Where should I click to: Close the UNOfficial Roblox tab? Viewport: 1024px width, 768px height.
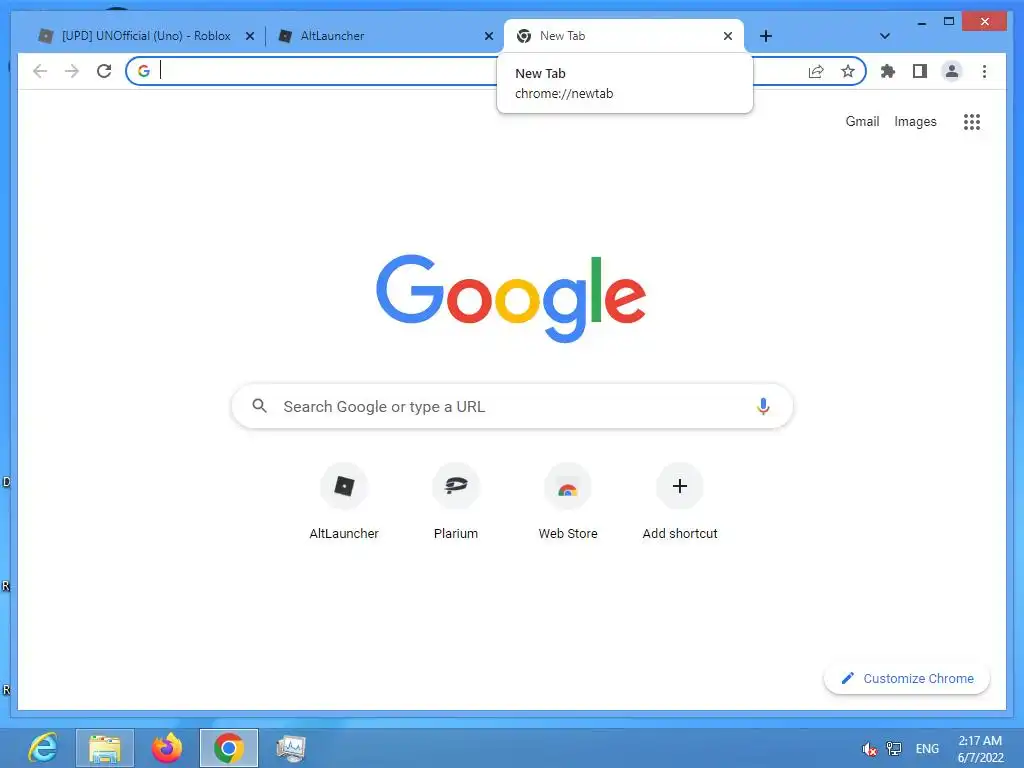(x=249, y=36)
